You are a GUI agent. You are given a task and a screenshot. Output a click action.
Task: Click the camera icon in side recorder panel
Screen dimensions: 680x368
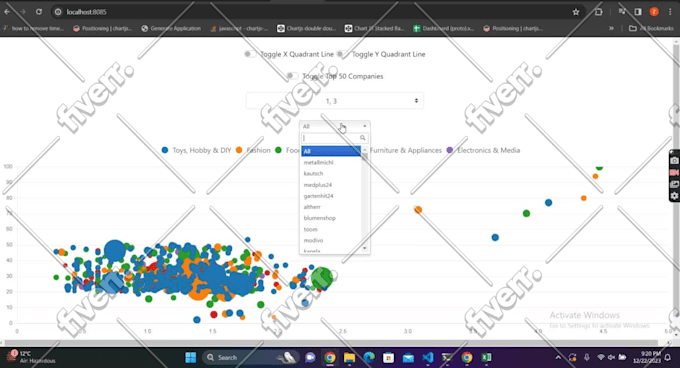pos(674,161)
